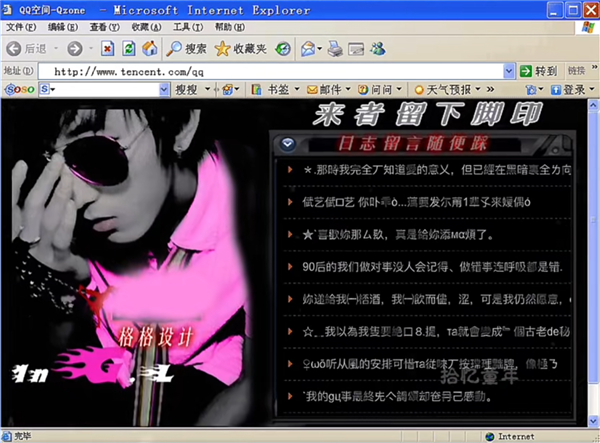The width and height of the screenshot is (600, 443).
Task: Click the IE page icon in title bar
Action: coord(7,10)
